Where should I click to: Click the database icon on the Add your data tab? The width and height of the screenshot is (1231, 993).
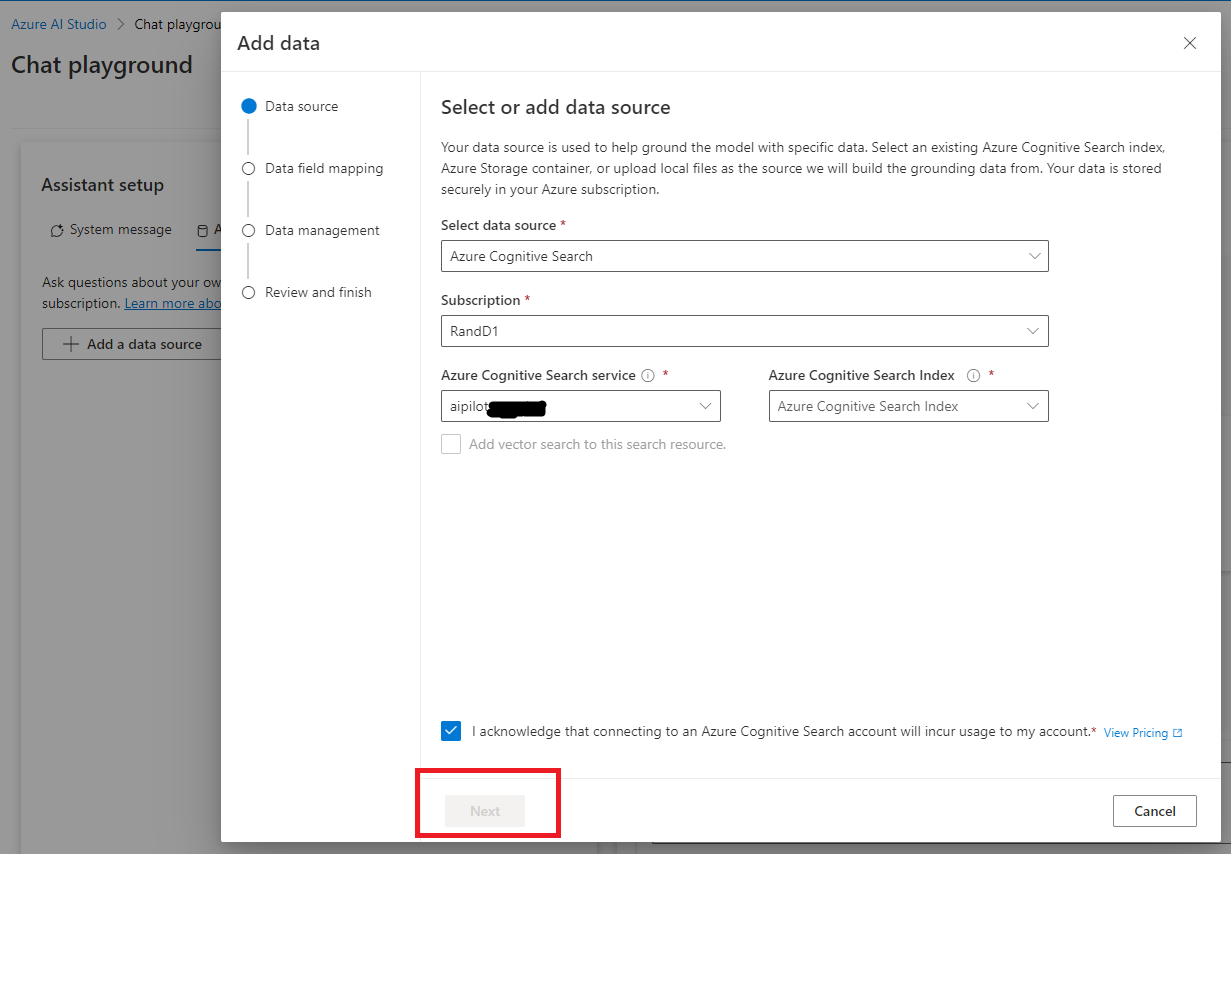pos(204,229)
